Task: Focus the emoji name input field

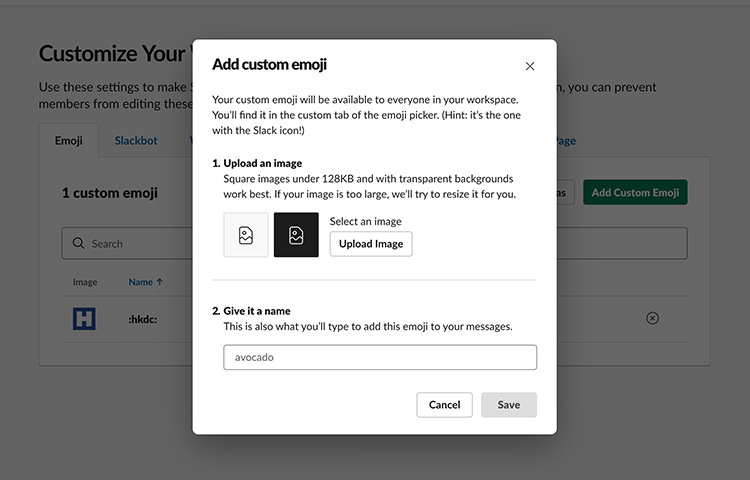Action: click(x=380, y=357)
